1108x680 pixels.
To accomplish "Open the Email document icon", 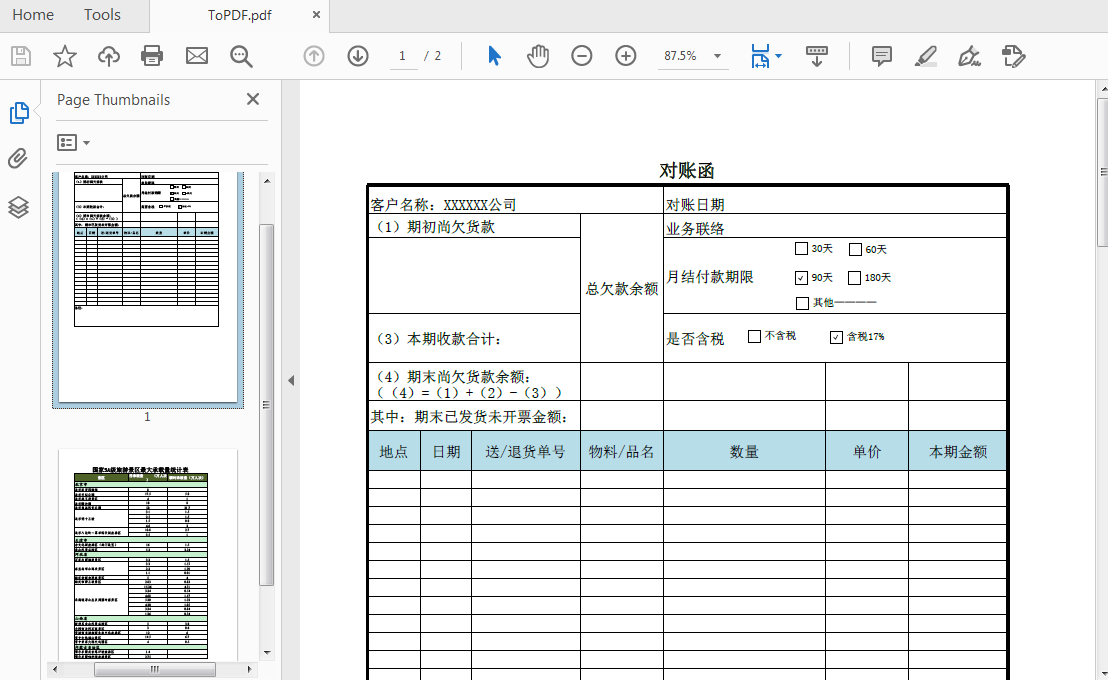I will coord(196,56).
